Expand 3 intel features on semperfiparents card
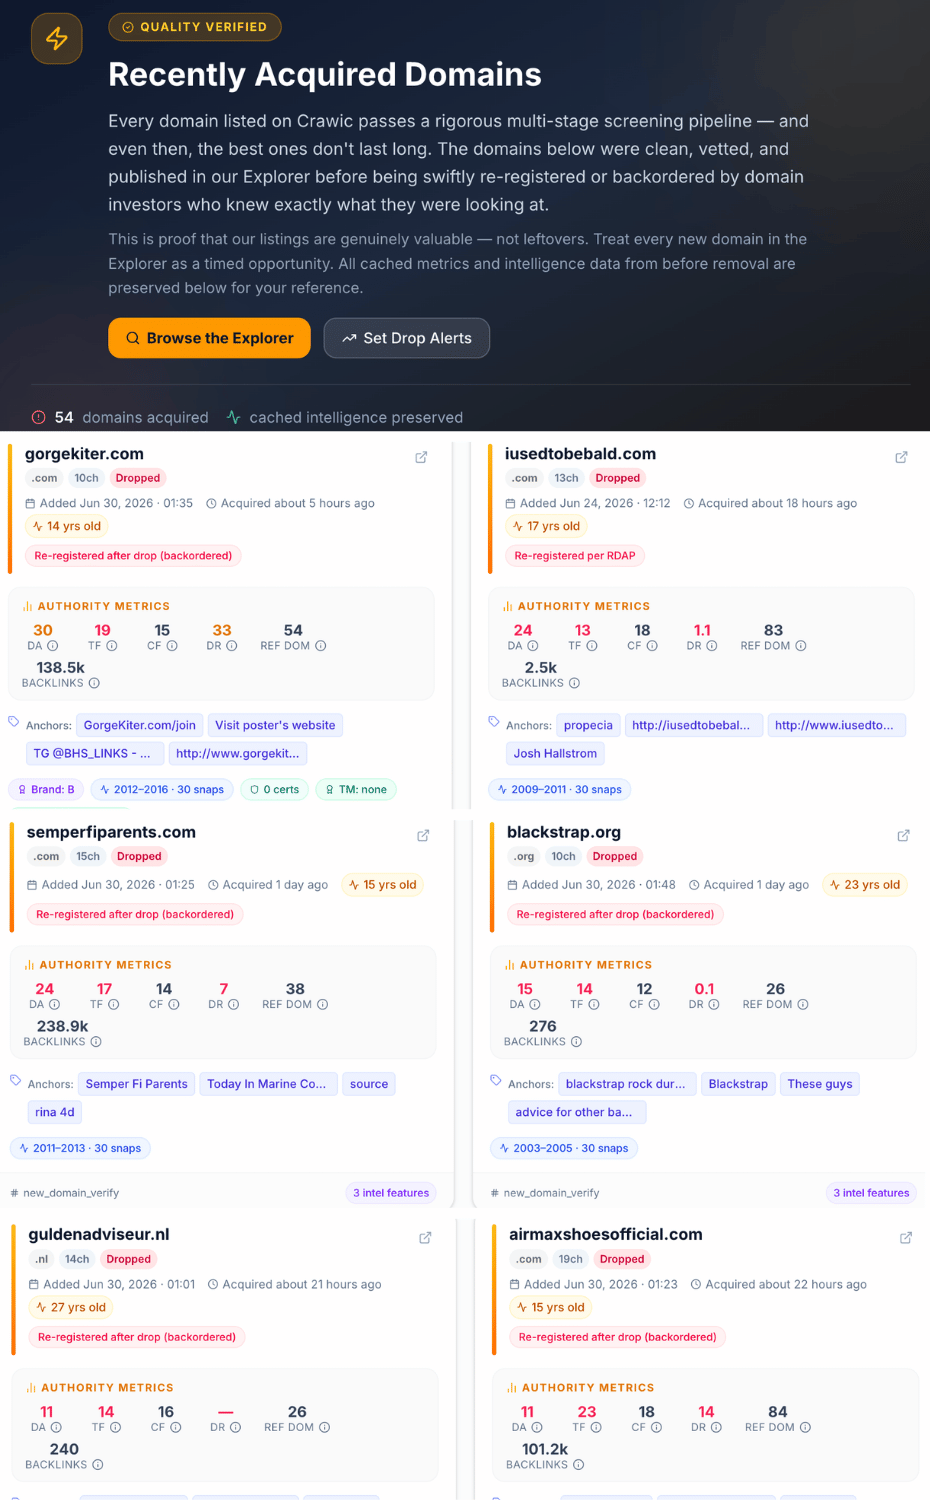930x1500 pixels. pyautogui.click(x=391, y=1193)
